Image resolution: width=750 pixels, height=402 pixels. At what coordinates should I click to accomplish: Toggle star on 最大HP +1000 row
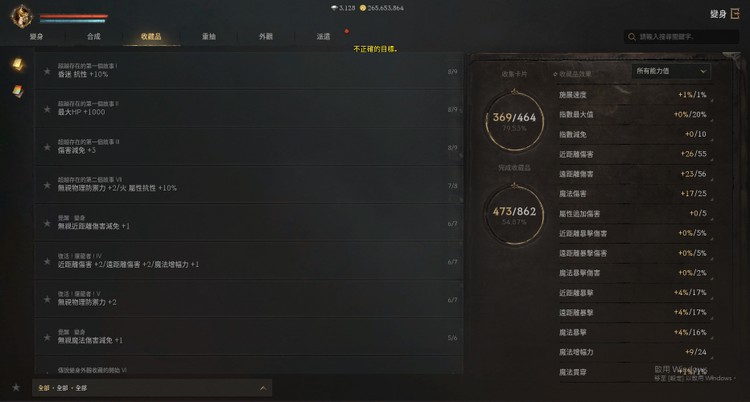click(x=47, y=109)
